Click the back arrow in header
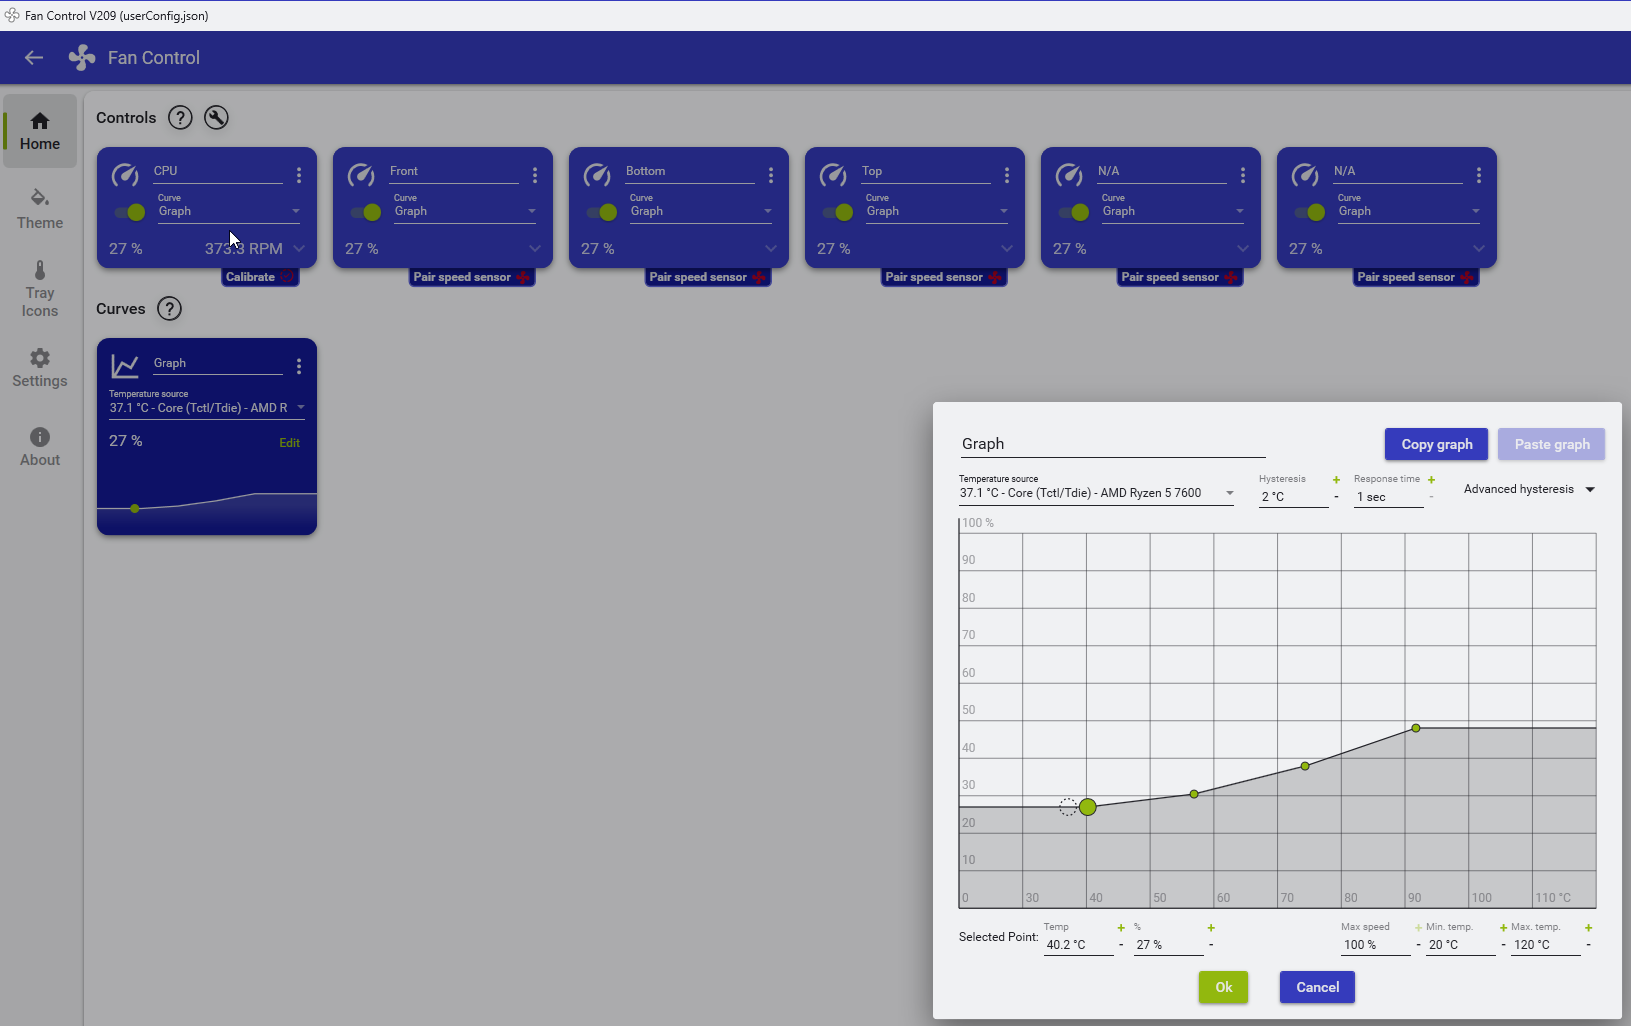Viewport: 1631px width, 1026px height. point(34,58)
